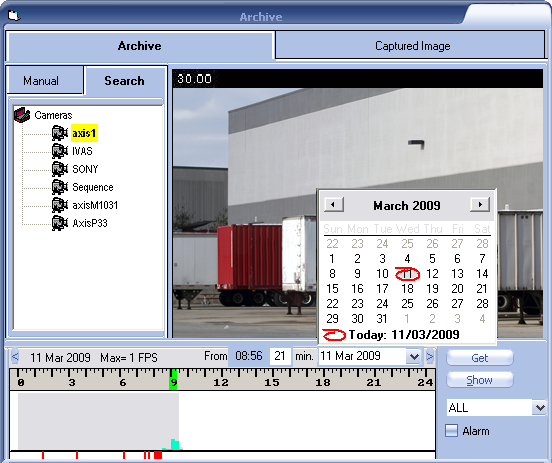
Task: Open the ALL event filter dropdown
Action: (x=540, y=408)
